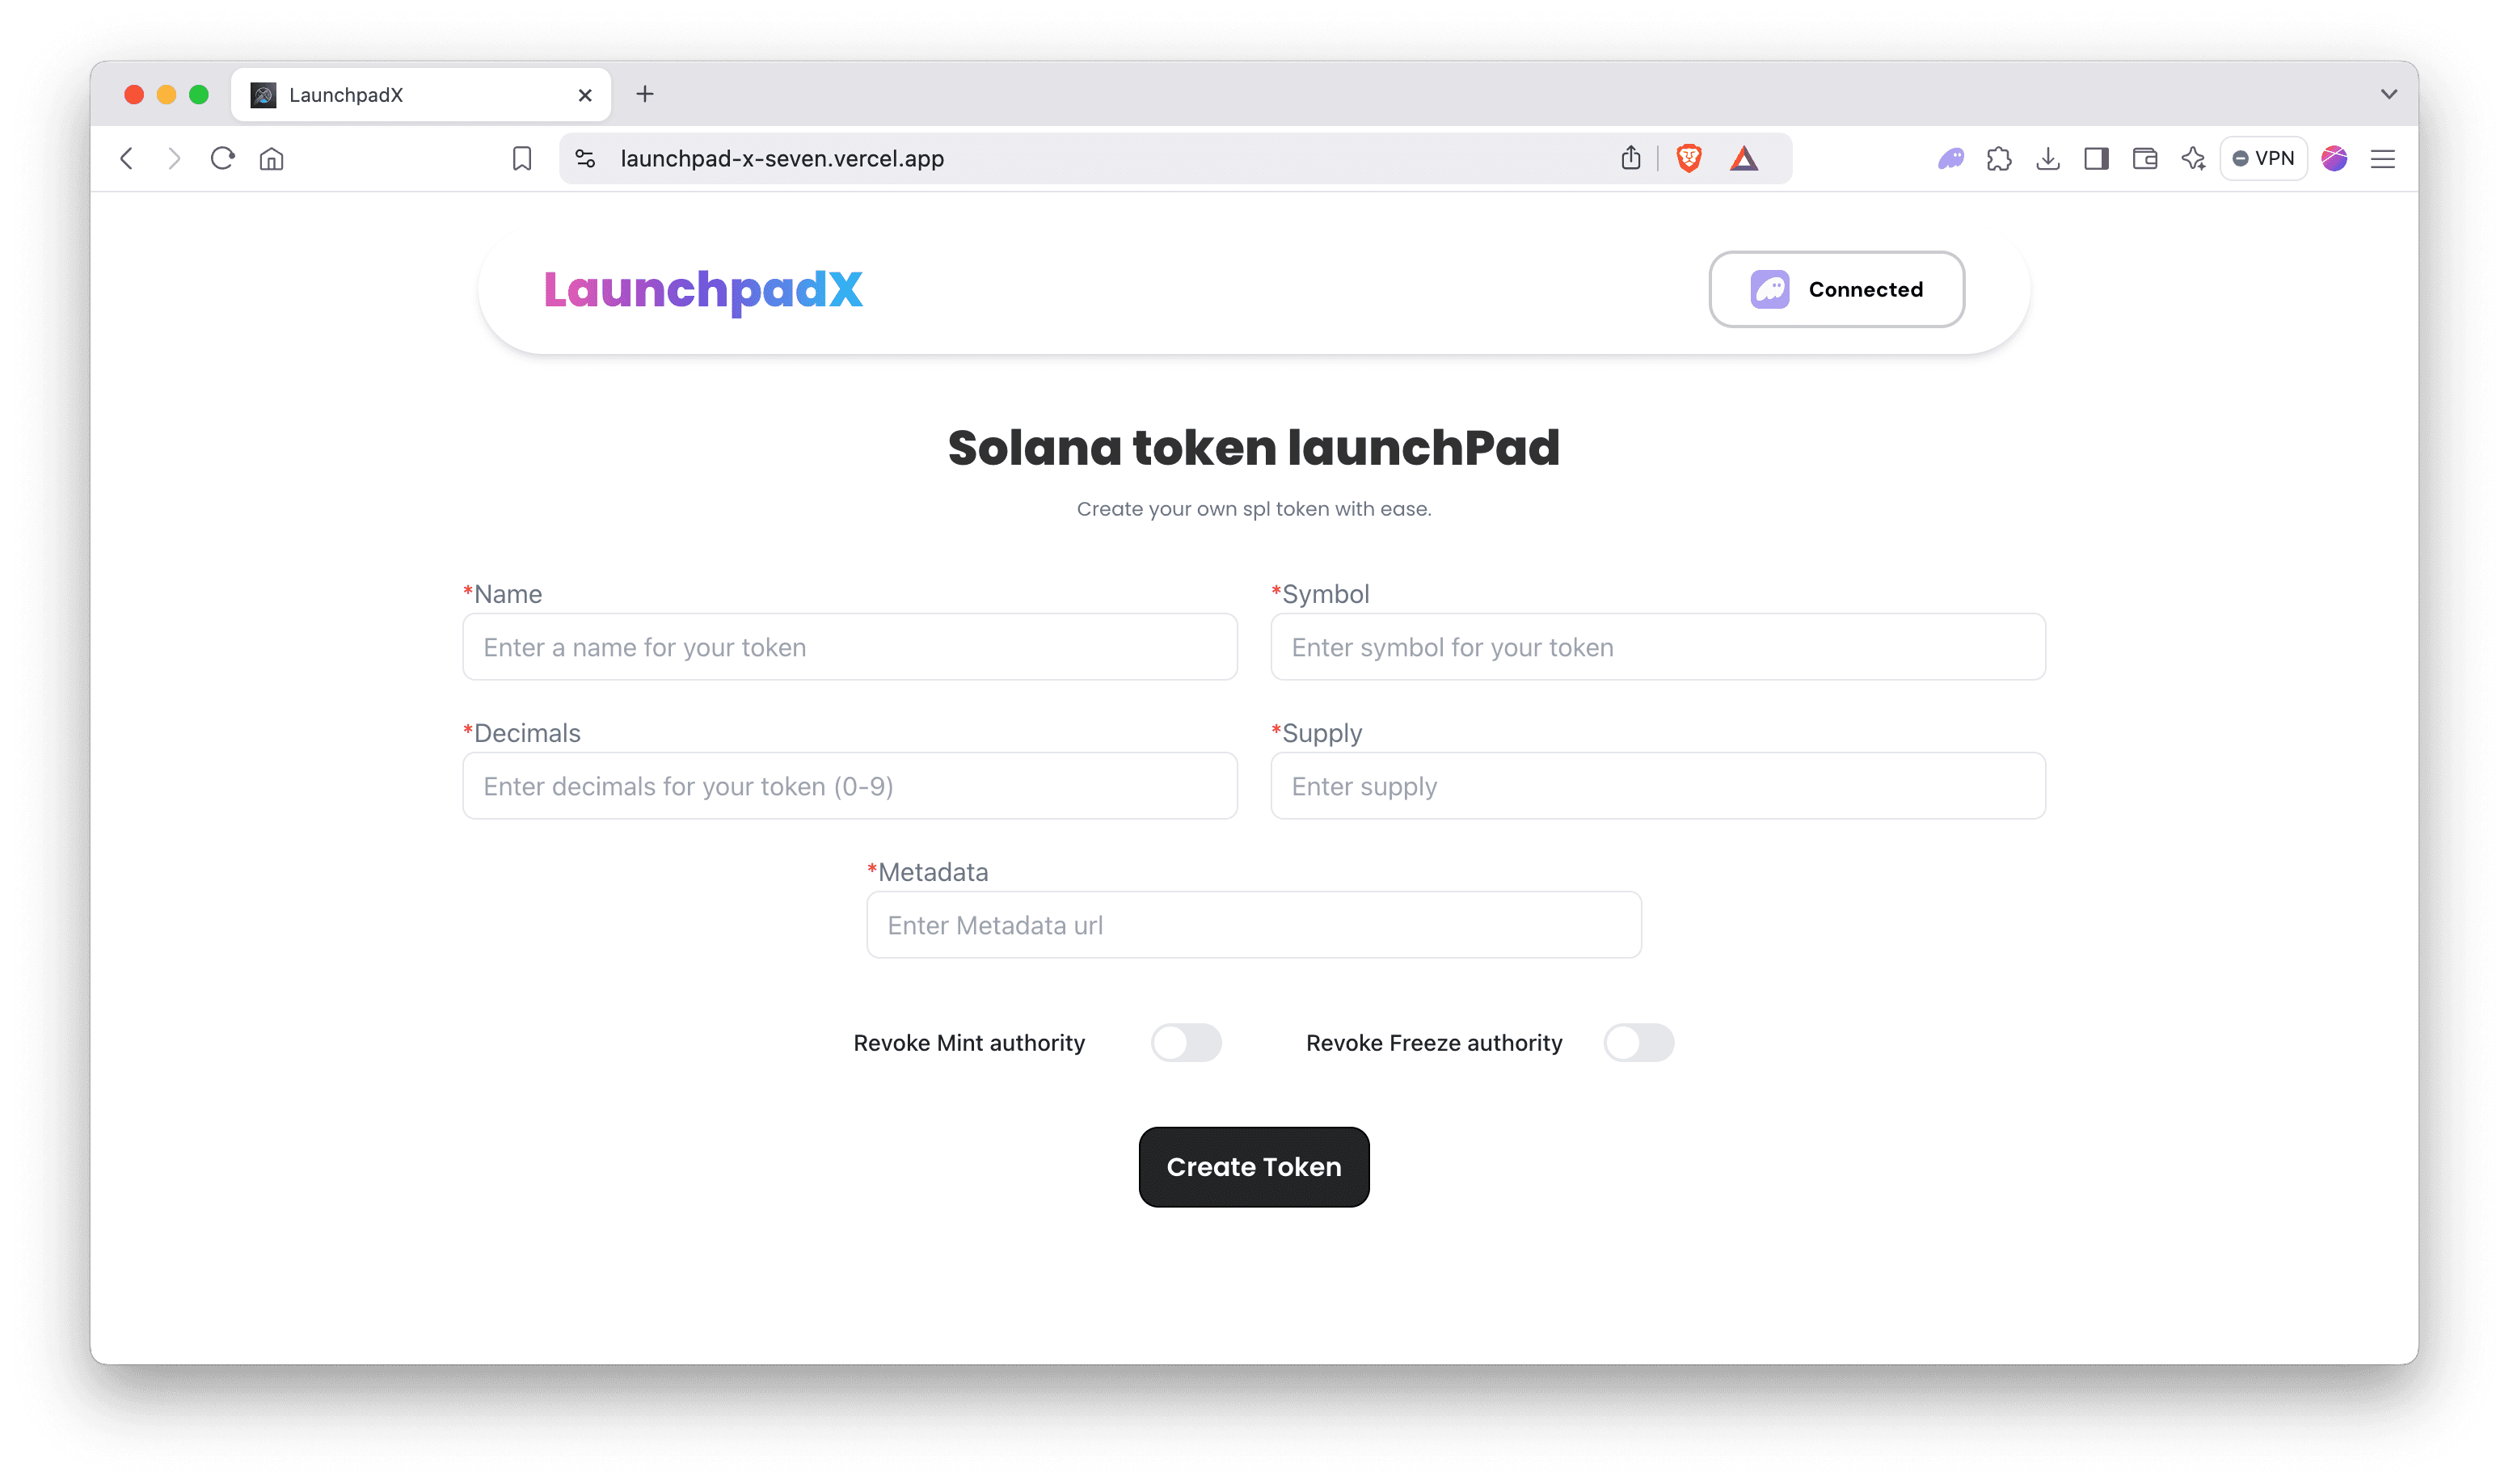Click the browser forward navigation arrow
Screen dimensions: 2509x1484
(175, 158)
